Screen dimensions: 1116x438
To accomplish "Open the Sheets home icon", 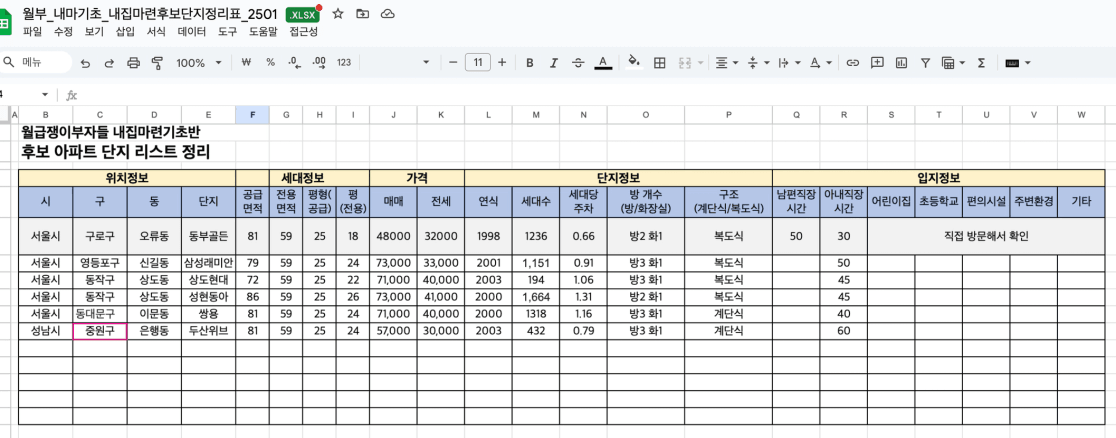I will [6, 21].
